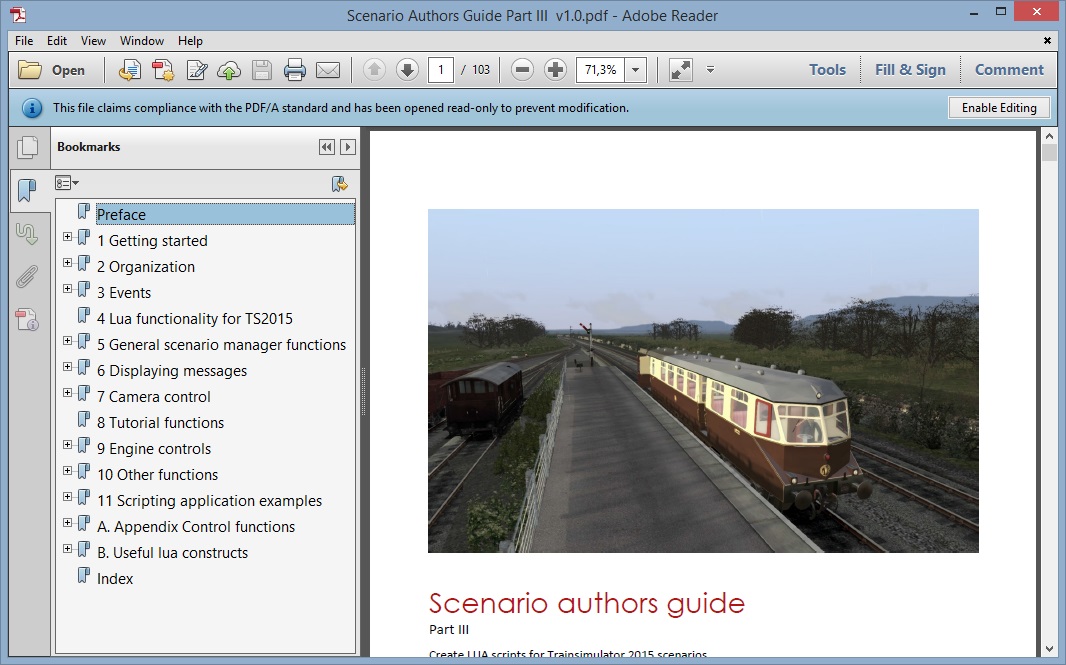This screenshot has height=665, width=1066.
Task: Open the toolbar customization dropdown arrow
Action: tap(710, 69)
